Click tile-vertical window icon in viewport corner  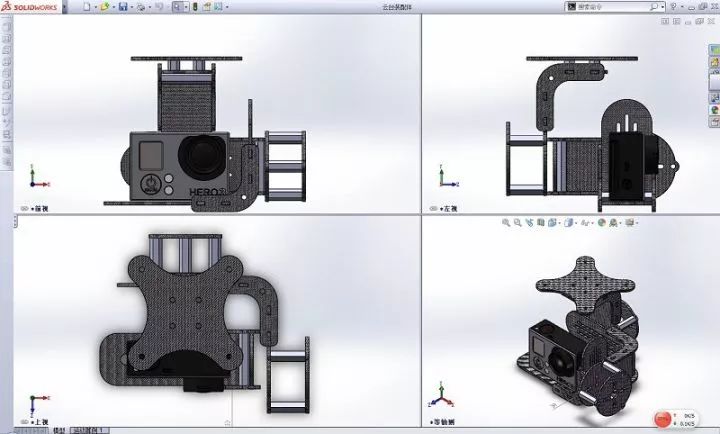point(676,21)
